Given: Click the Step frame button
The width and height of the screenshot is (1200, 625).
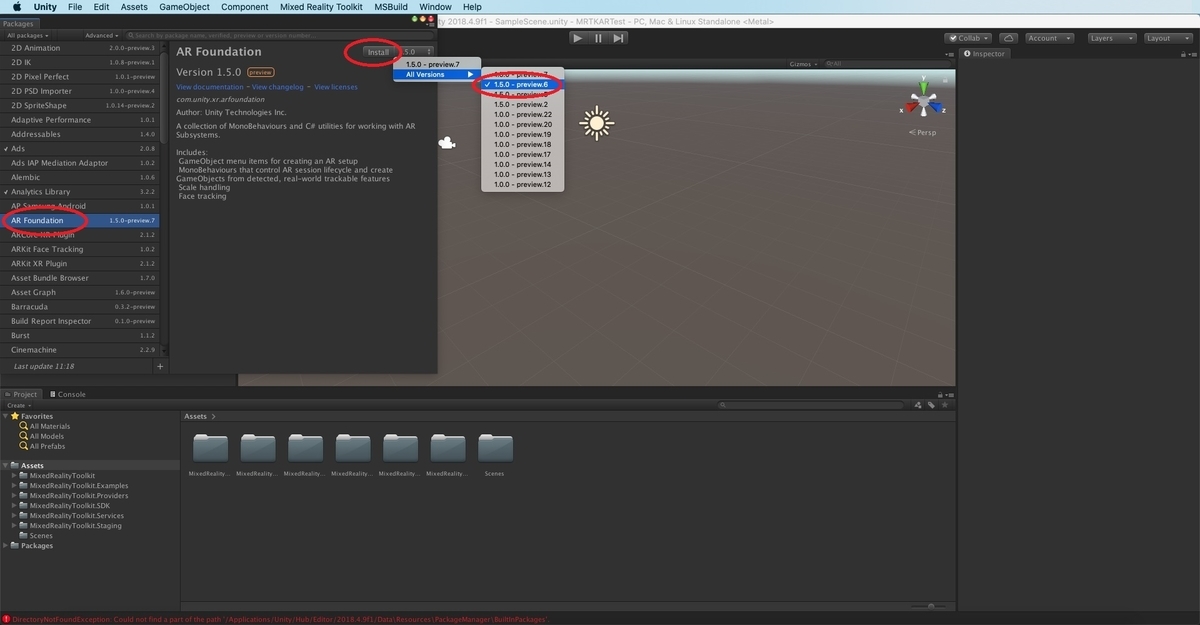Looking at the screenshot, I should (618, 38).
